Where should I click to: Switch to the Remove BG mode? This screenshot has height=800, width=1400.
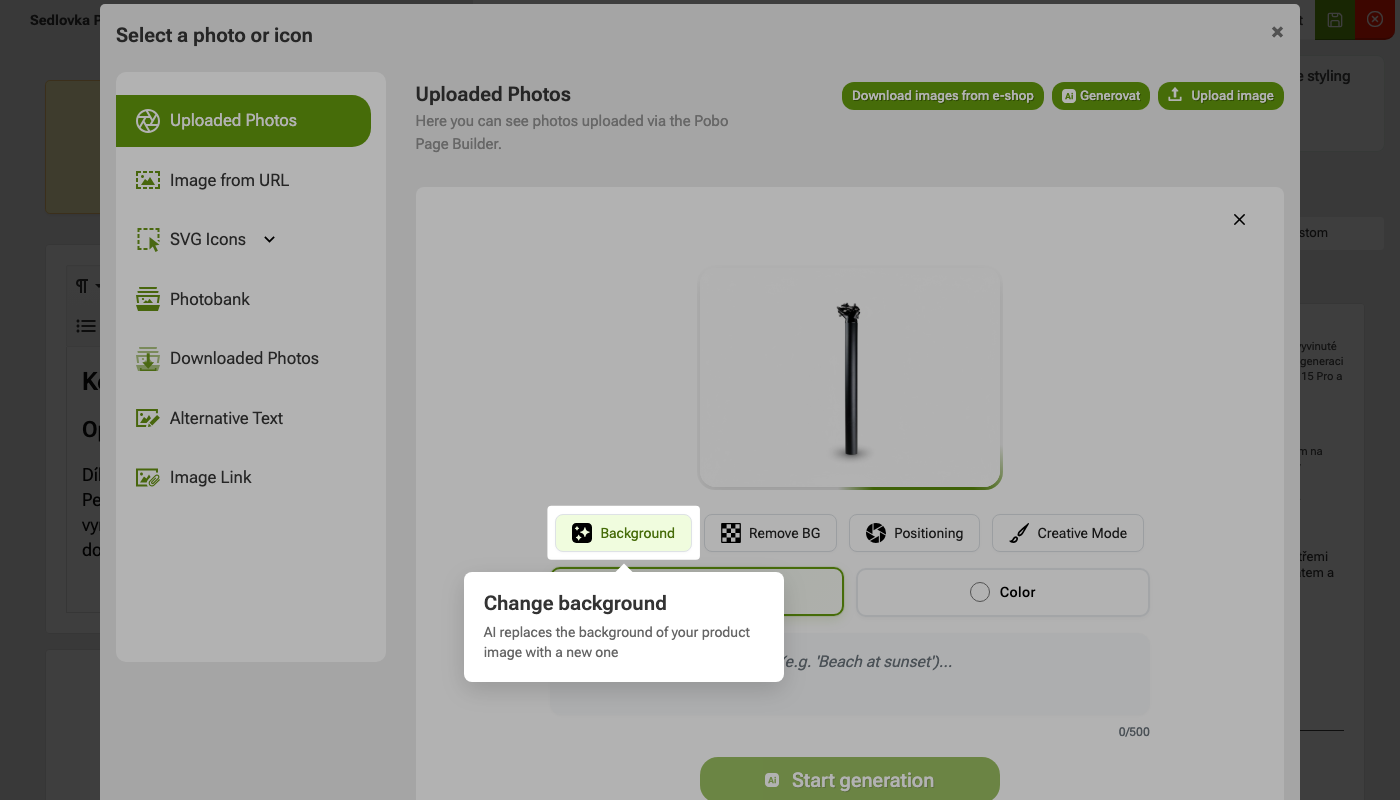[x=770, y=533]
